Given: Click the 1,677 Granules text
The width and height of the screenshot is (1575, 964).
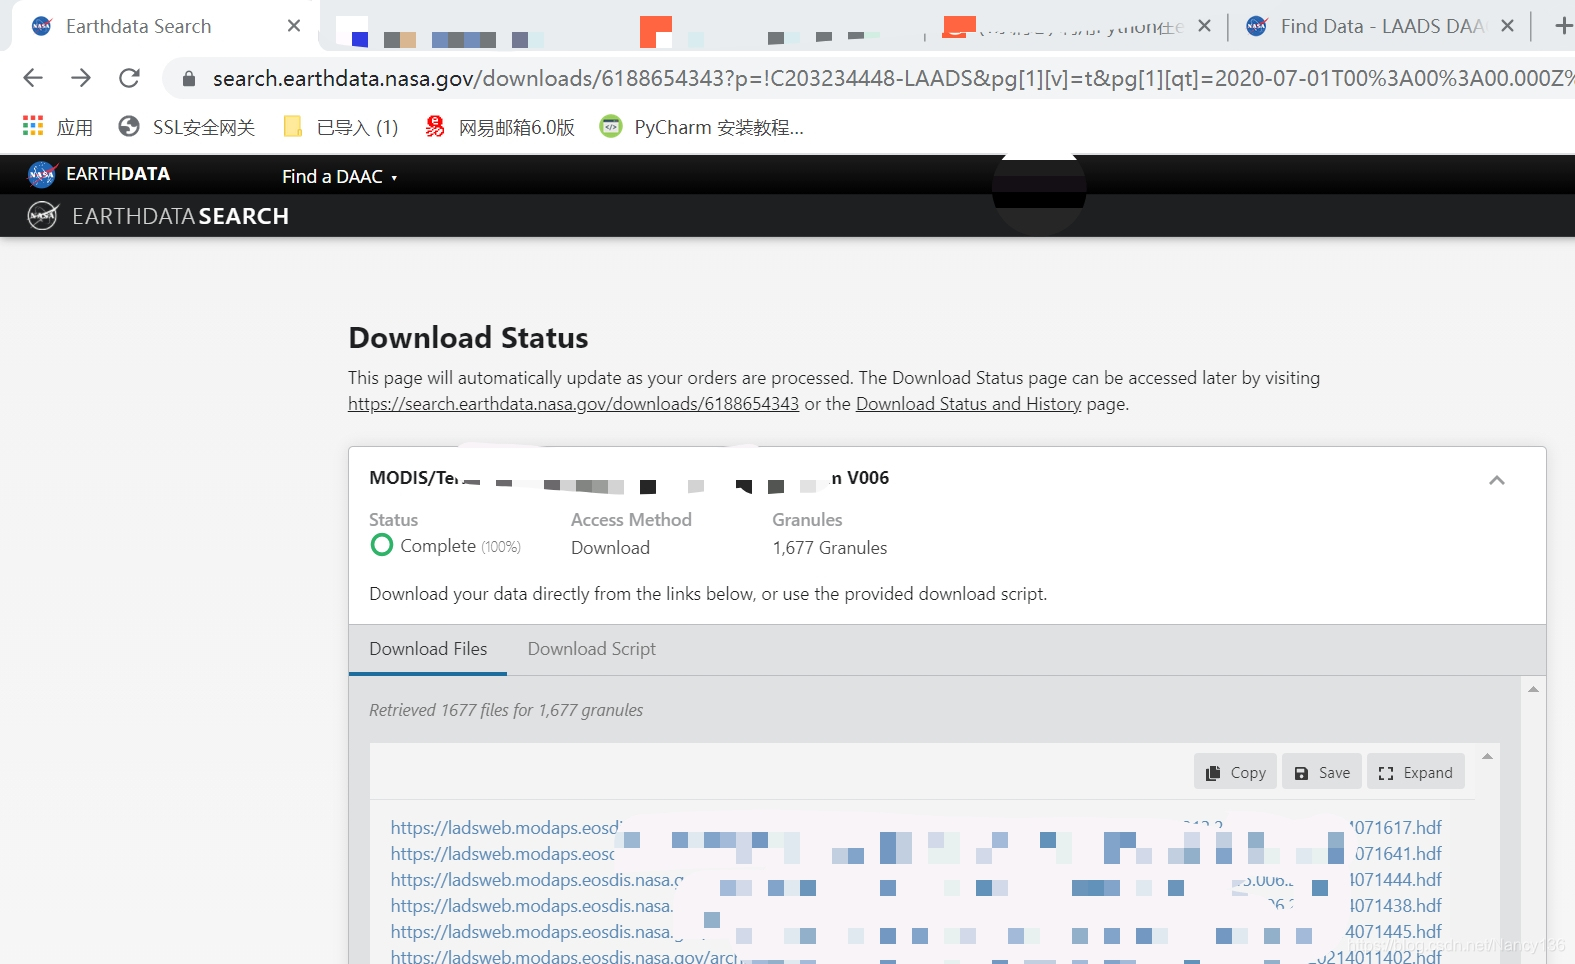Looking at the screenshot, I should click(830, 548).
